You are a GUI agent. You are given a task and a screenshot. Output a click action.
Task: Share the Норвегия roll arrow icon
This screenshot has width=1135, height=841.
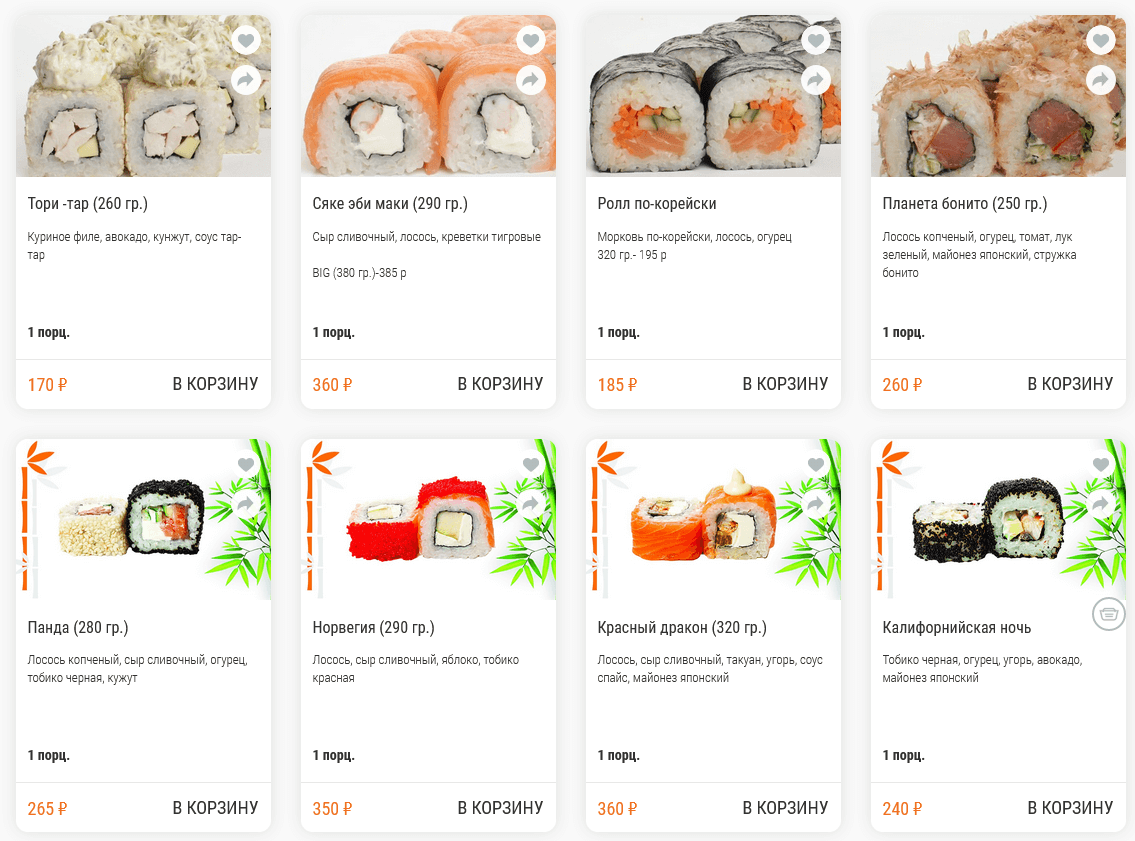pos(531,504)
